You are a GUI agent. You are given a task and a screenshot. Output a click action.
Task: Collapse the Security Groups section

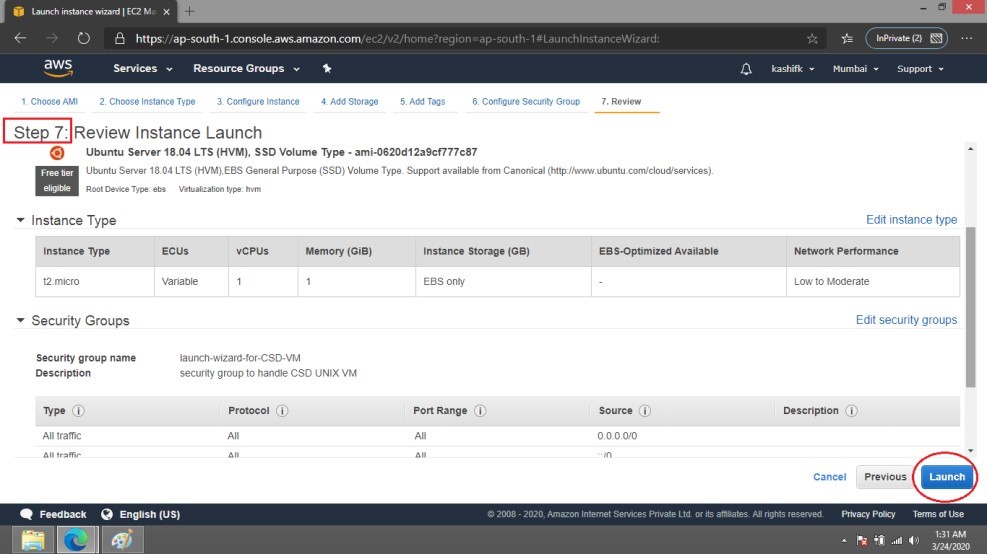coord(20,320)
